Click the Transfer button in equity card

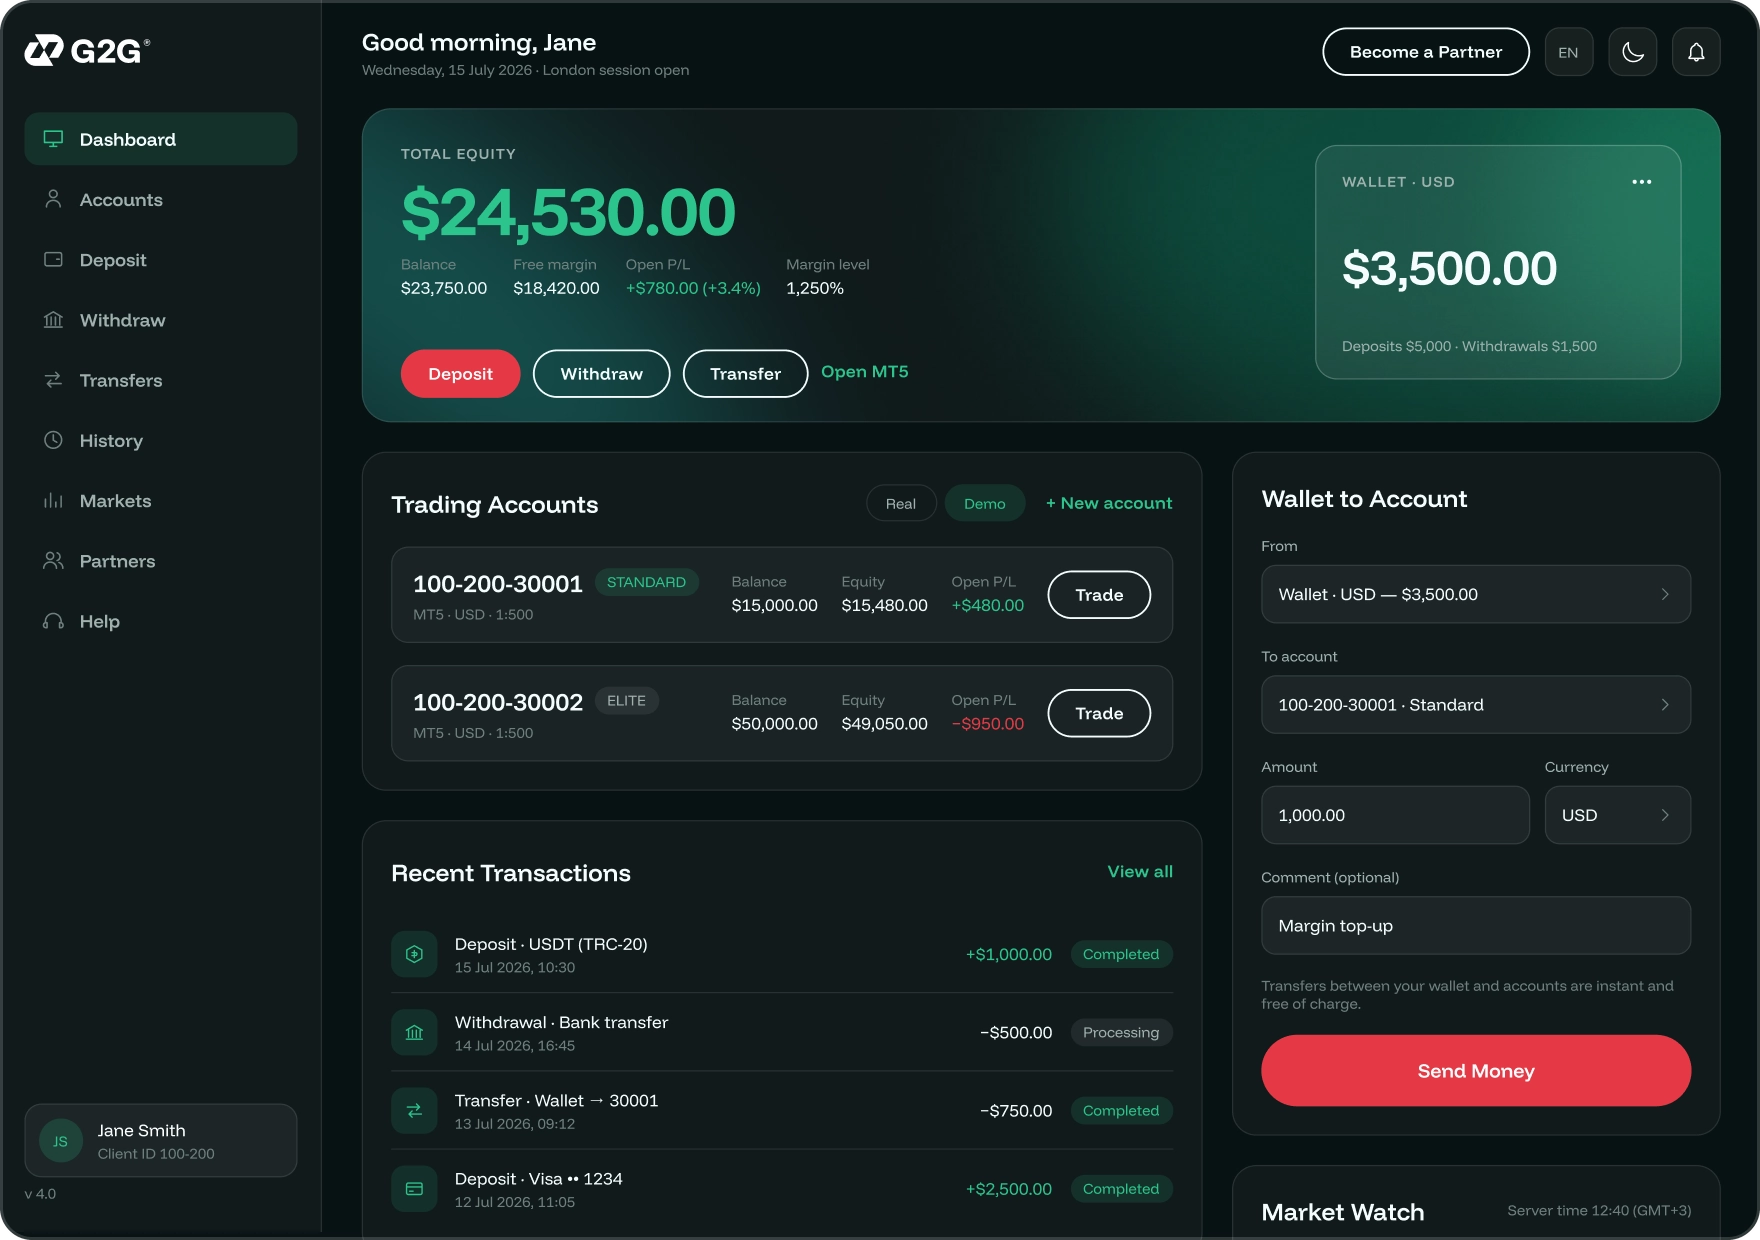[745, 373]
